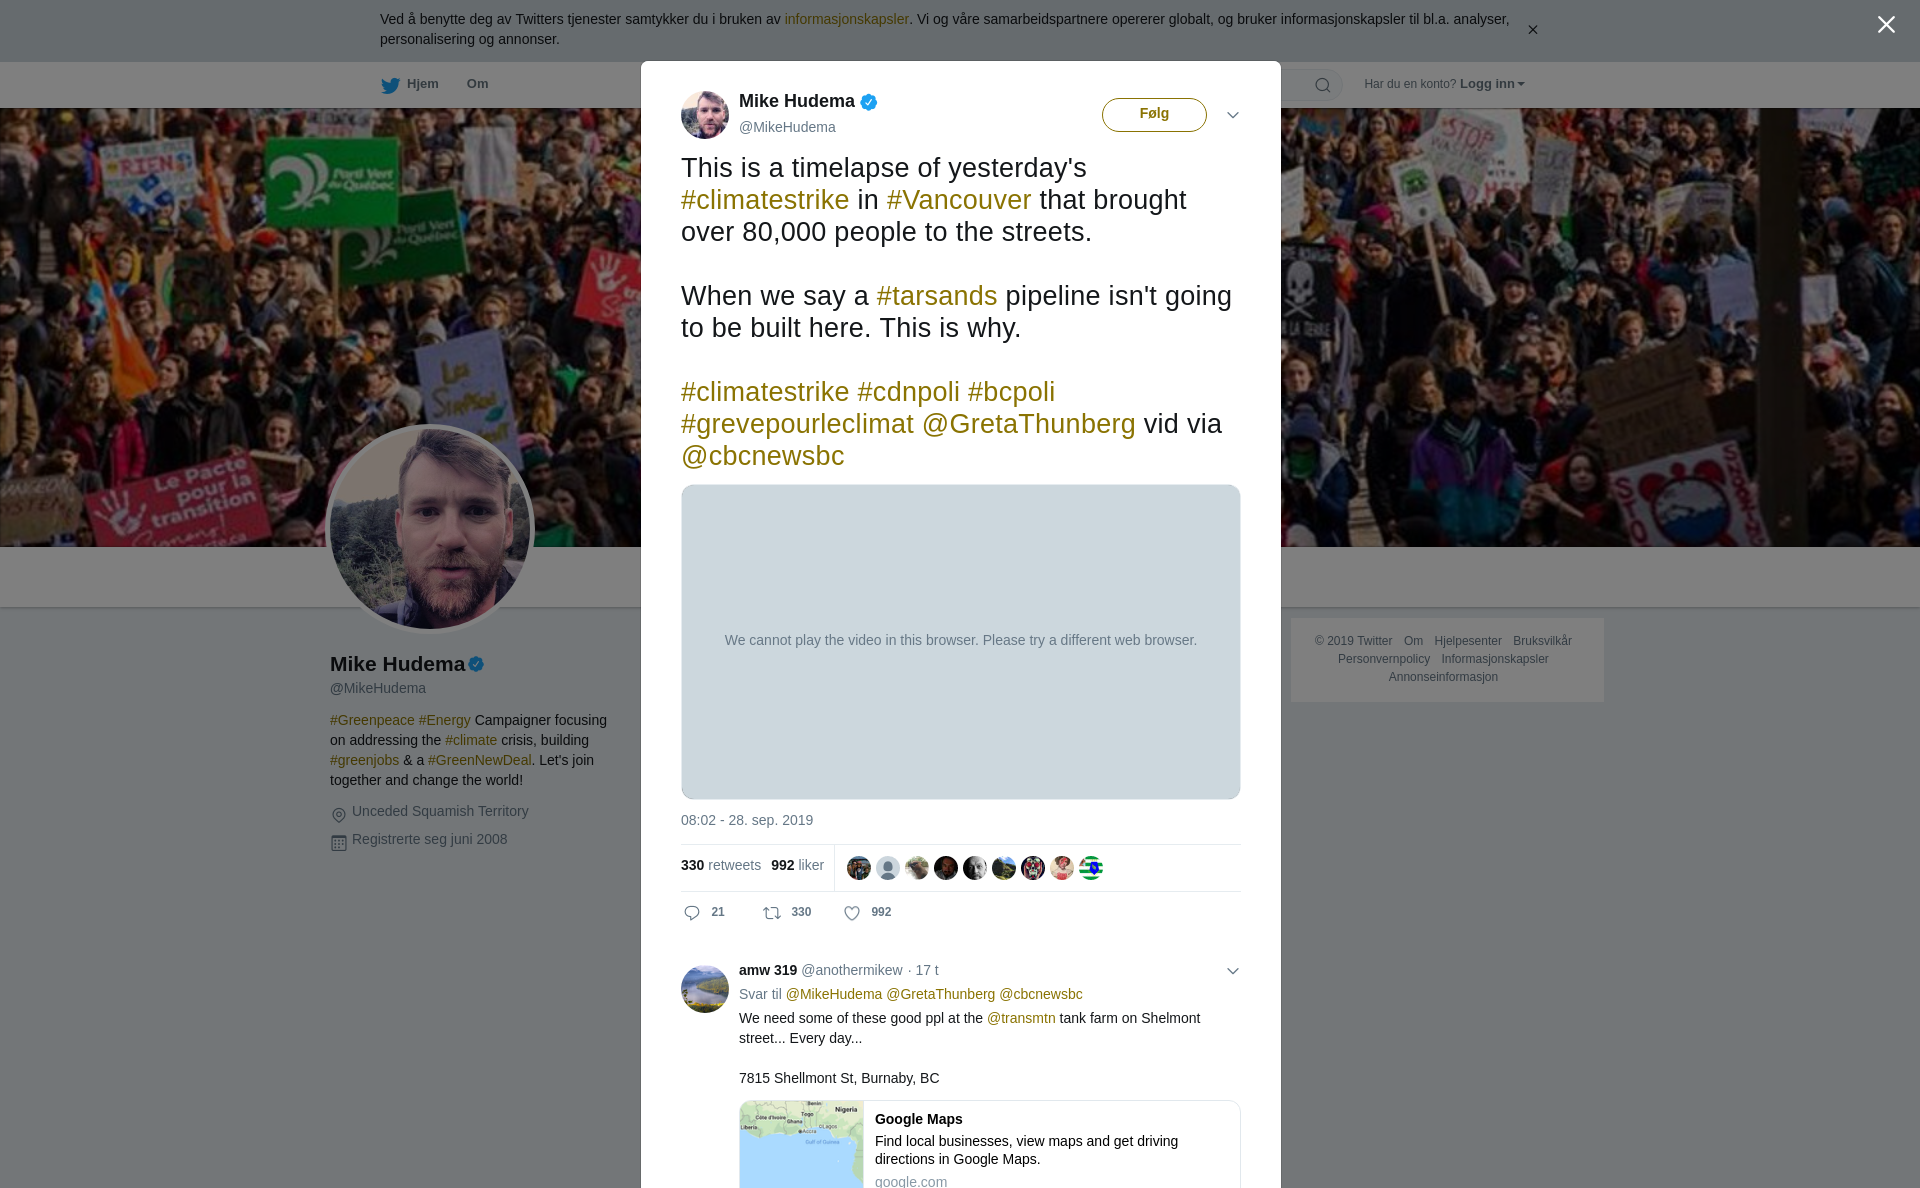The height and width of the screenshot is (1188, 1920).
Task: View the 330 retweets list
Action: pos(721,866)
